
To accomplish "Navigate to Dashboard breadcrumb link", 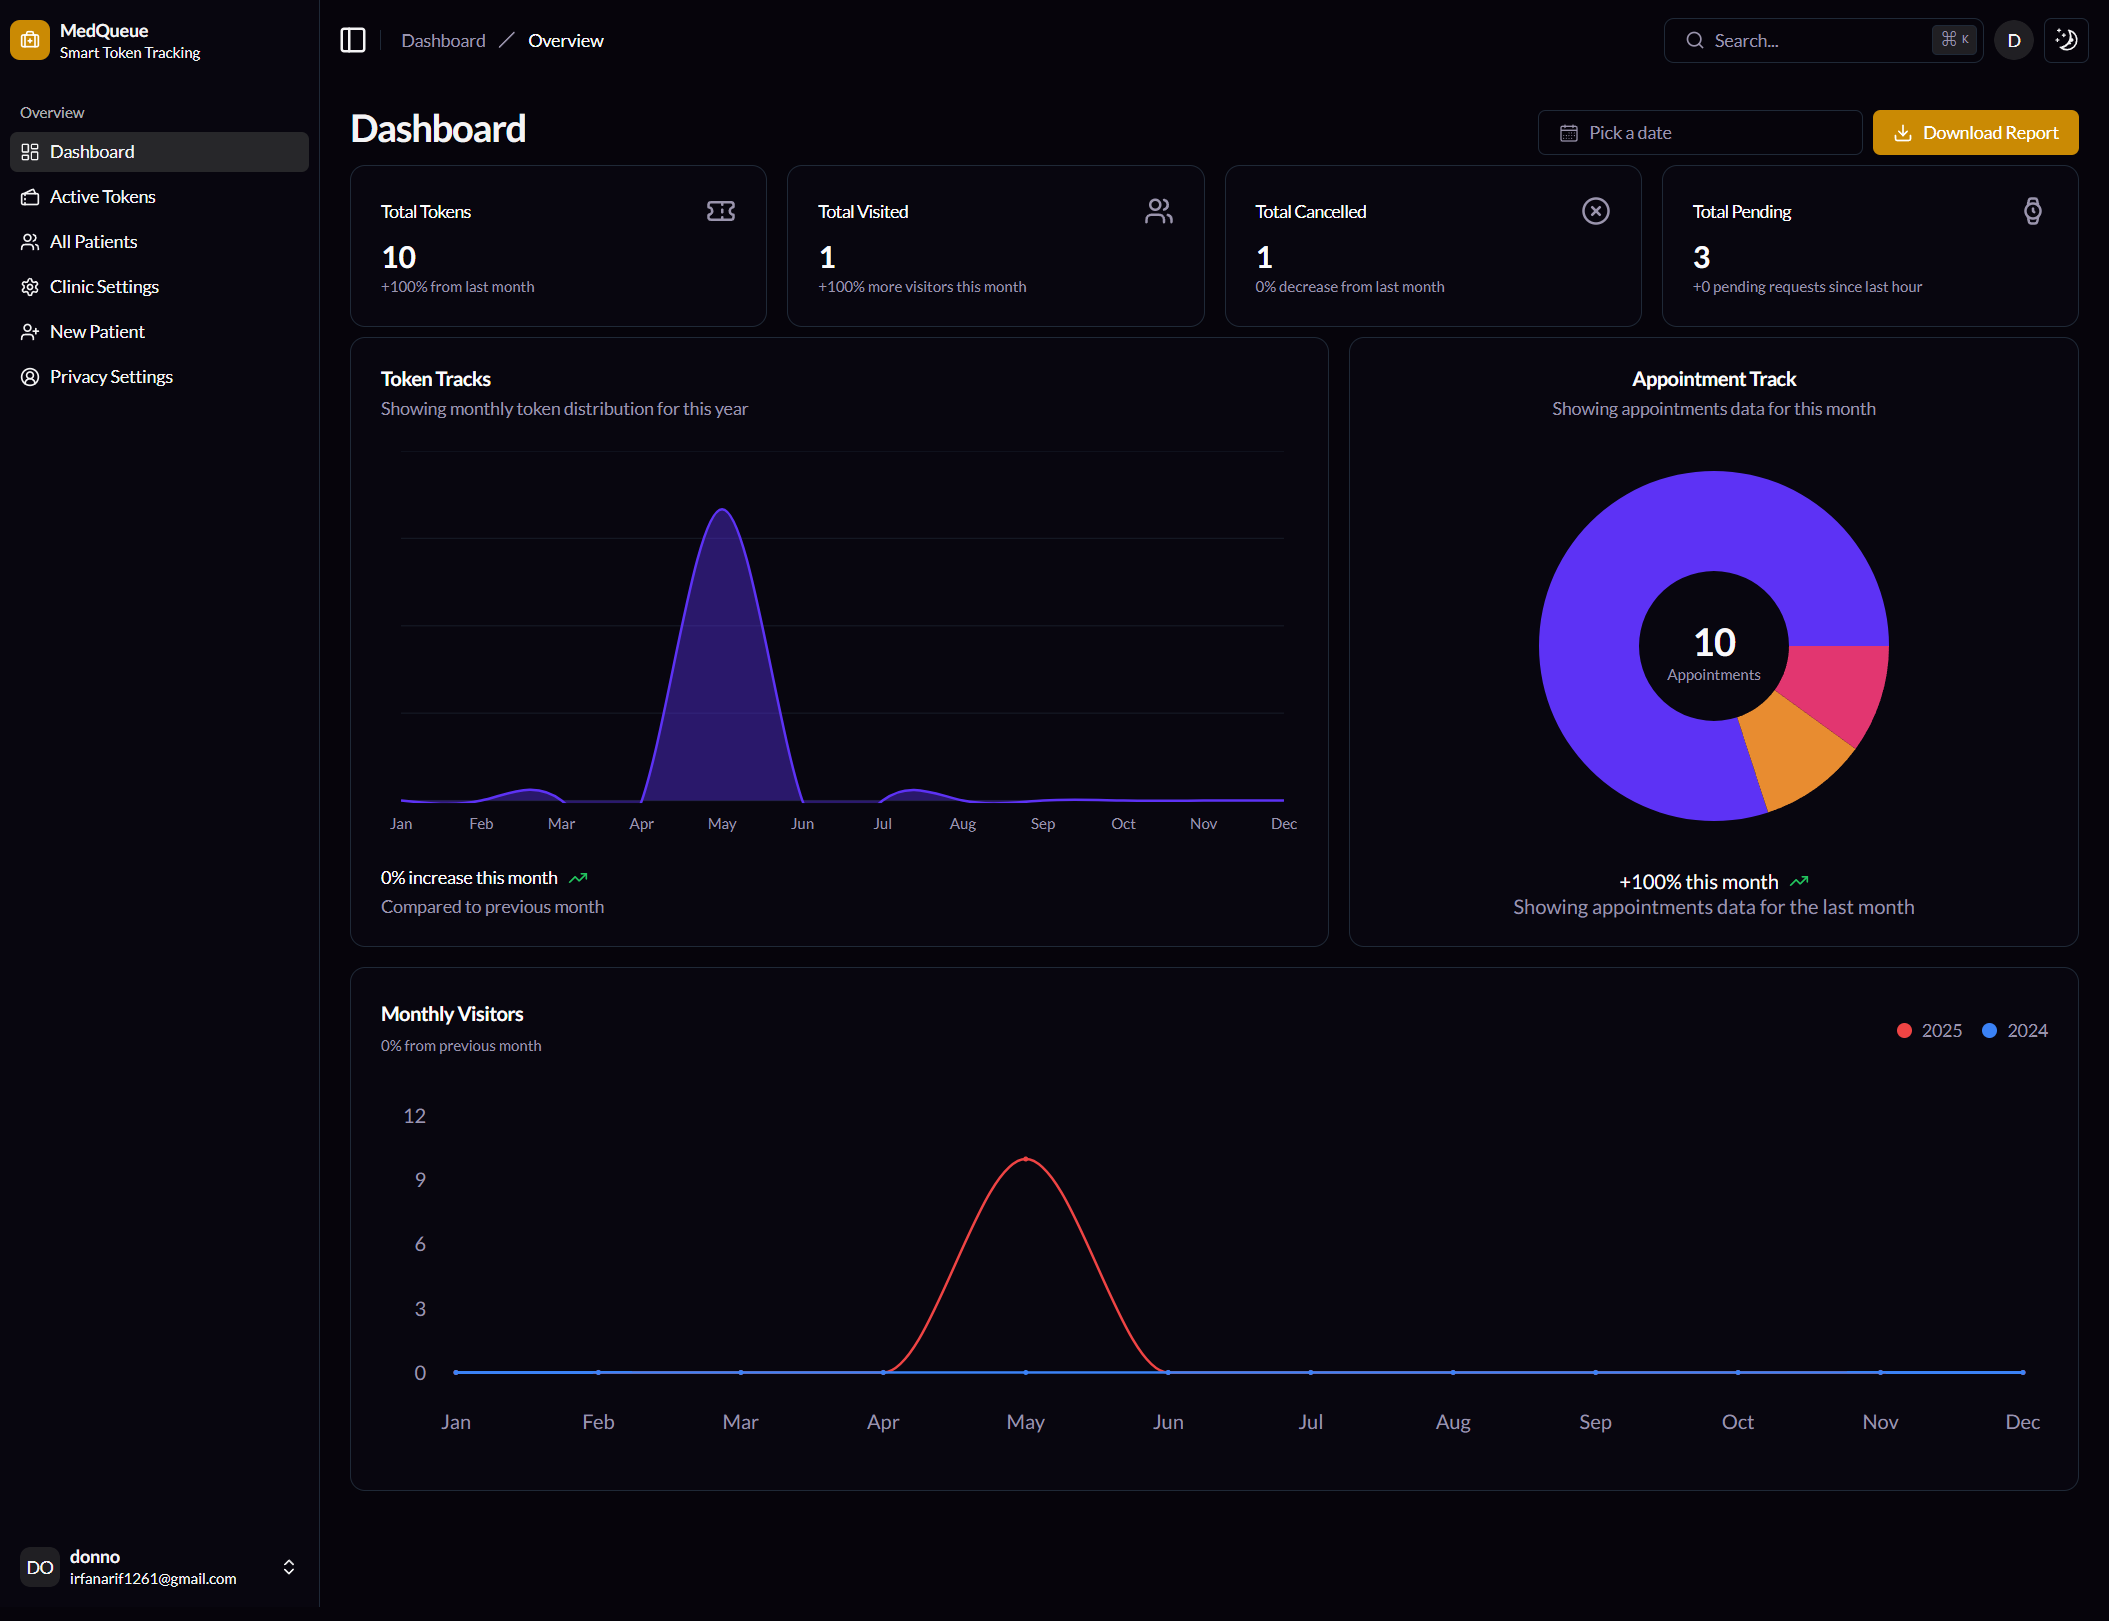I will (443, 40).
